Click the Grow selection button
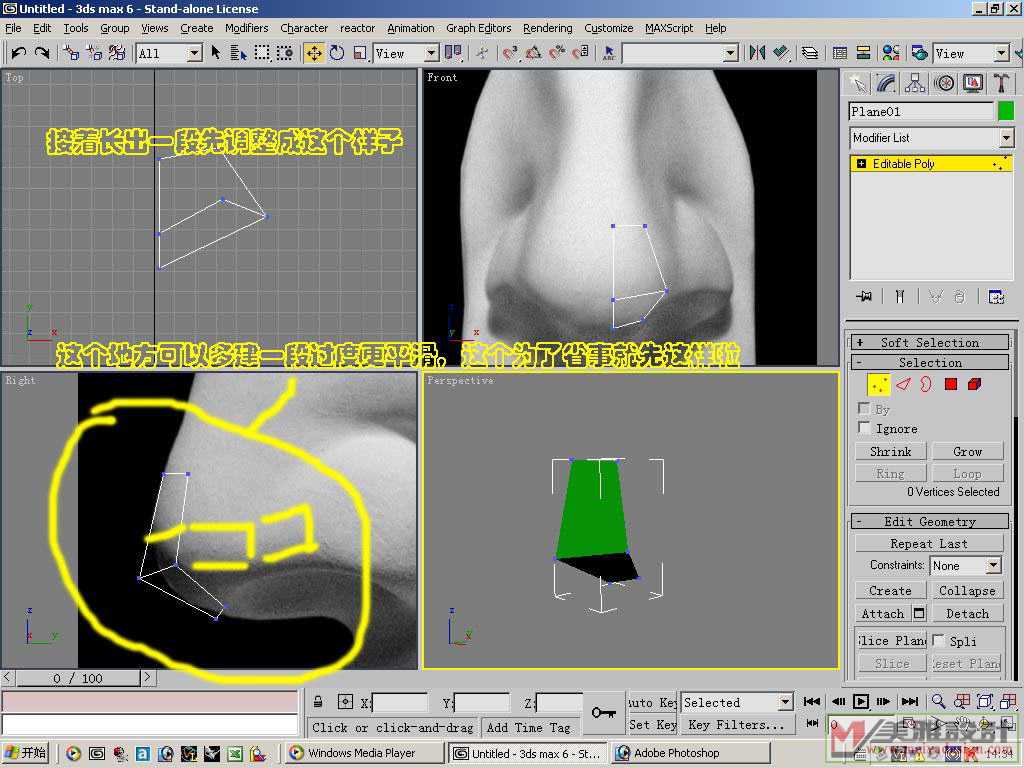This screenshot has height=768, width=1024. [x=966, y=451]
